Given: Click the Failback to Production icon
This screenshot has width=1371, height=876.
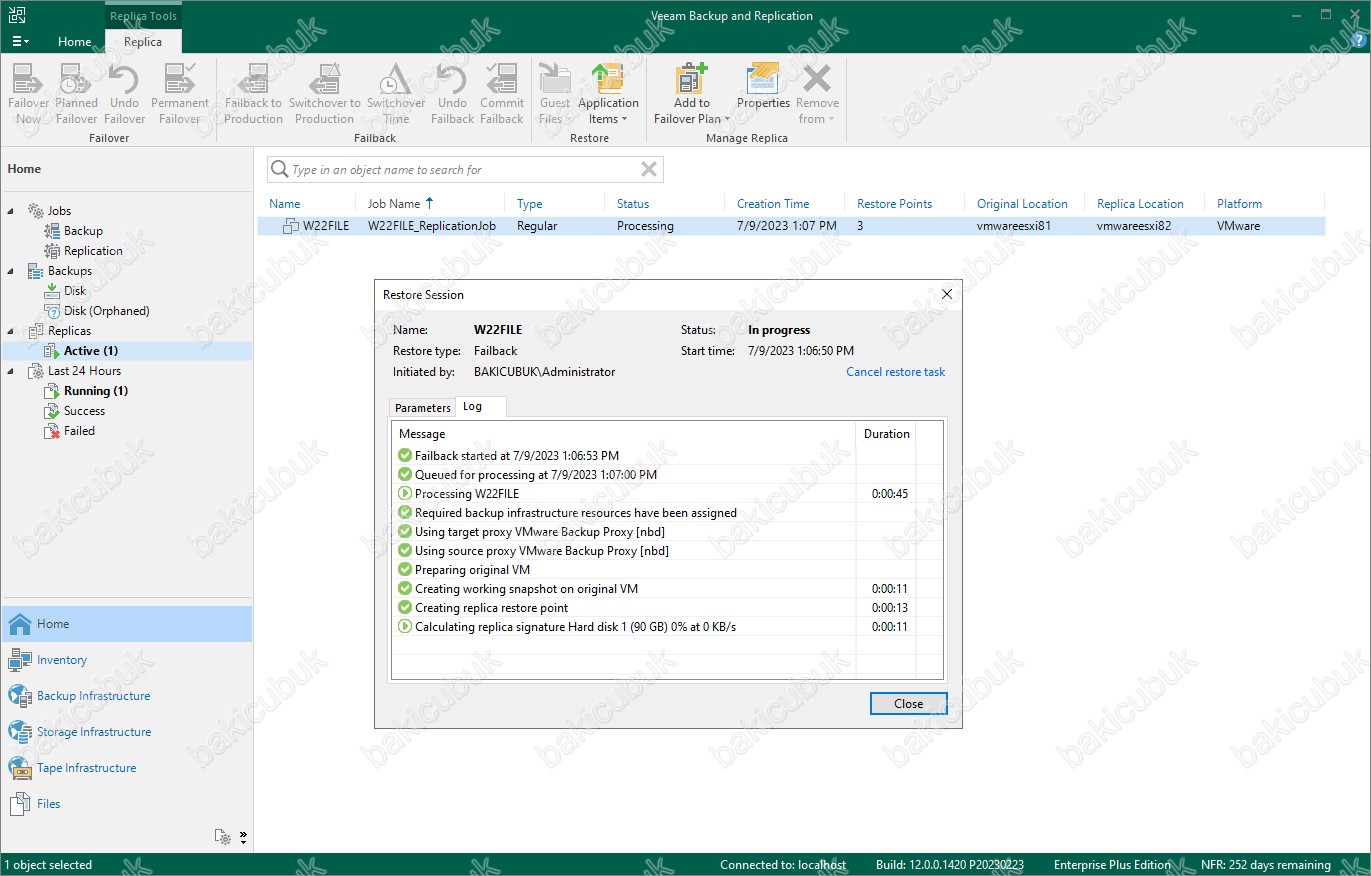Looking at the screenshot, I should [x=253, y=94].
